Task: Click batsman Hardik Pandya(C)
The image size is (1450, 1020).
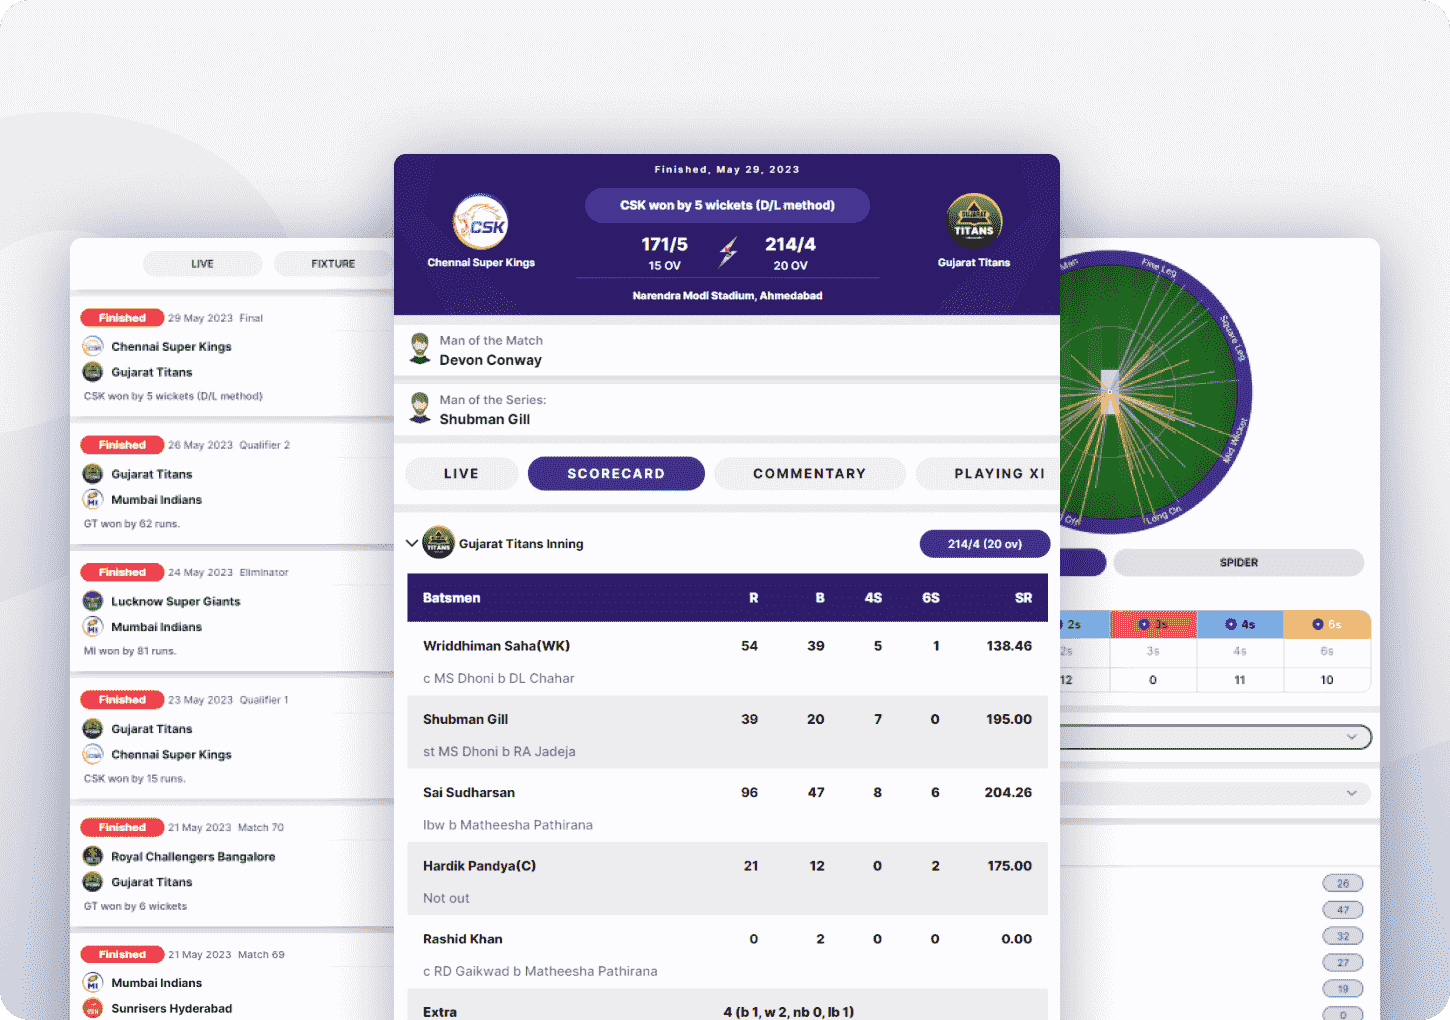Action: point(479,866)
